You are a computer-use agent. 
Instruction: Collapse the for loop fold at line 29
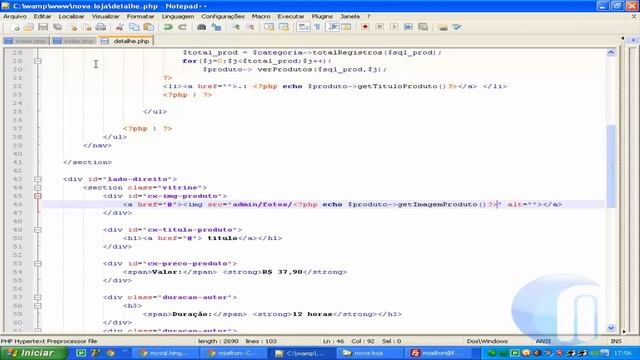click(x=38, y=61)
